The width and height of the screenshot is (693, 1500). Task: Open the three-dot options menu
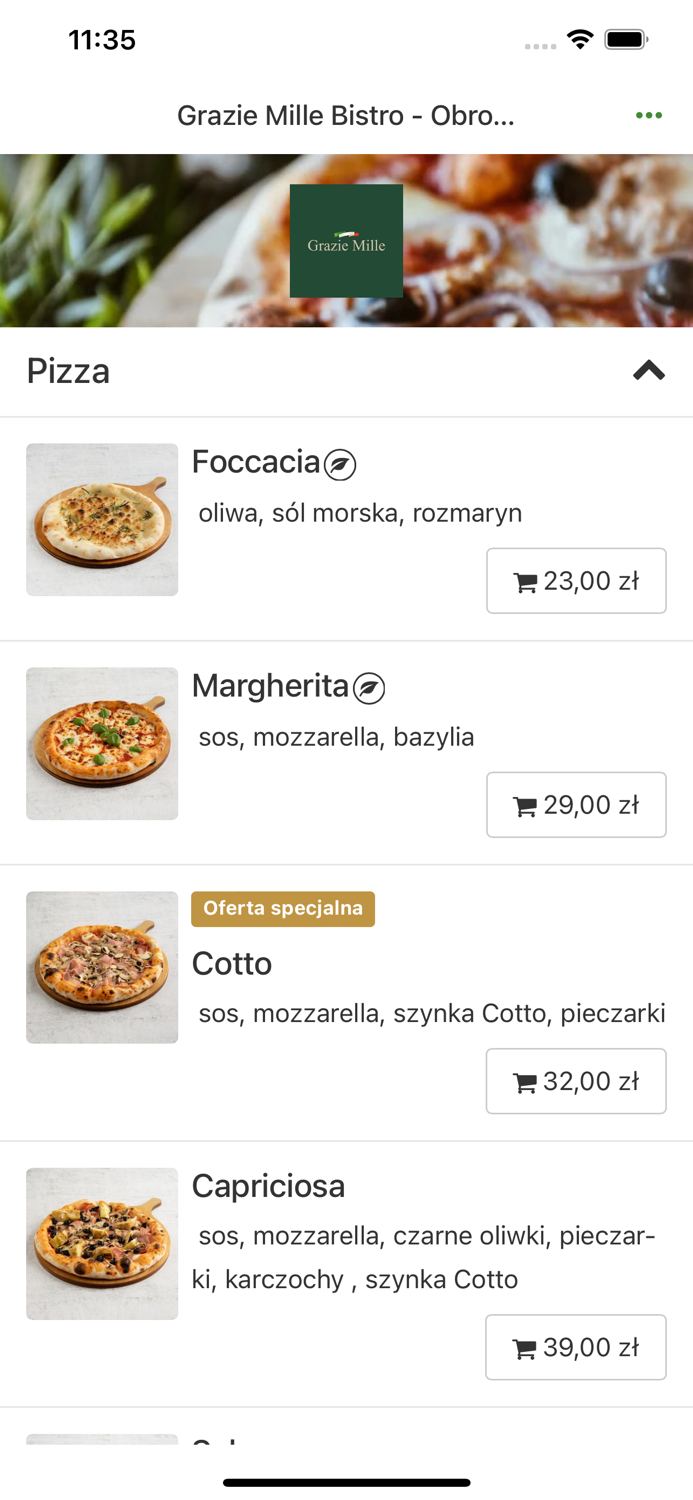(649, 115)
